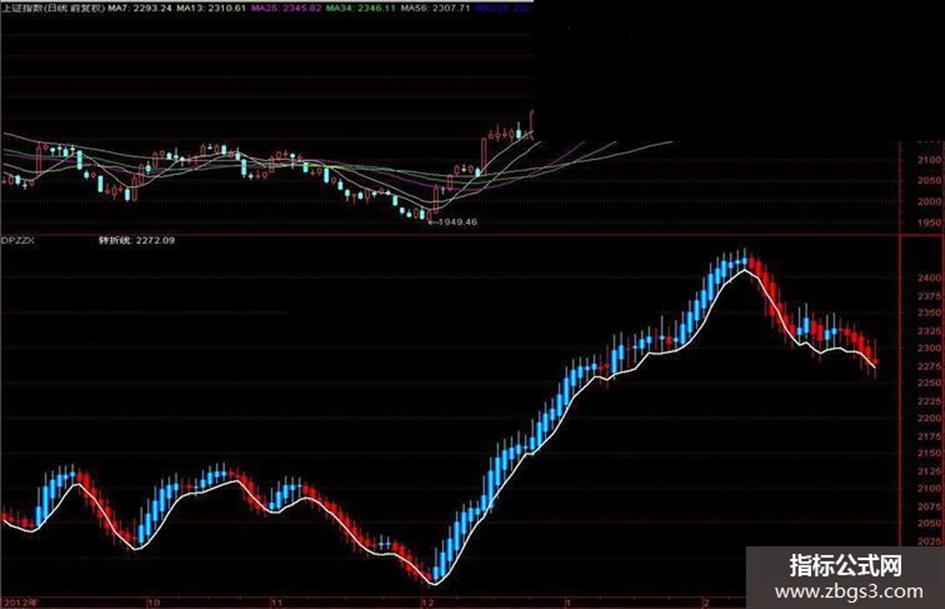Viewport: 945px width, 609px height.
Task: Click the DPZZX indicator name label
Action: [18, 240]
